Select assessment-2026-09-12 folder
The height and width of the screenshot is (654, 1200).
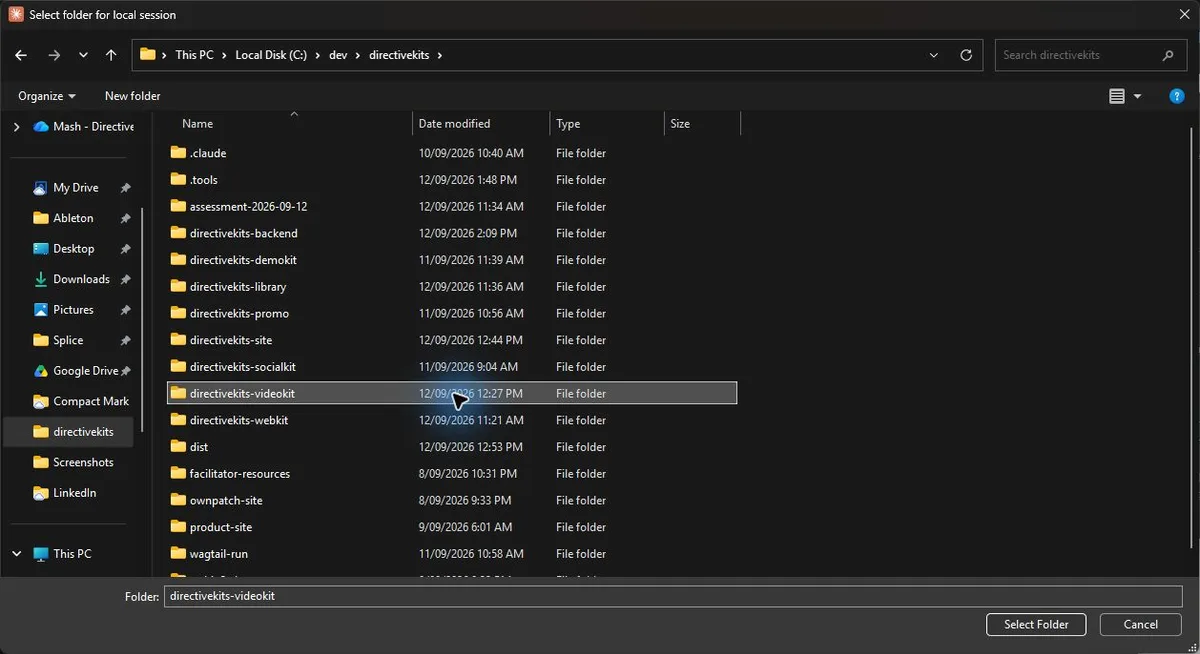[248, 207]
